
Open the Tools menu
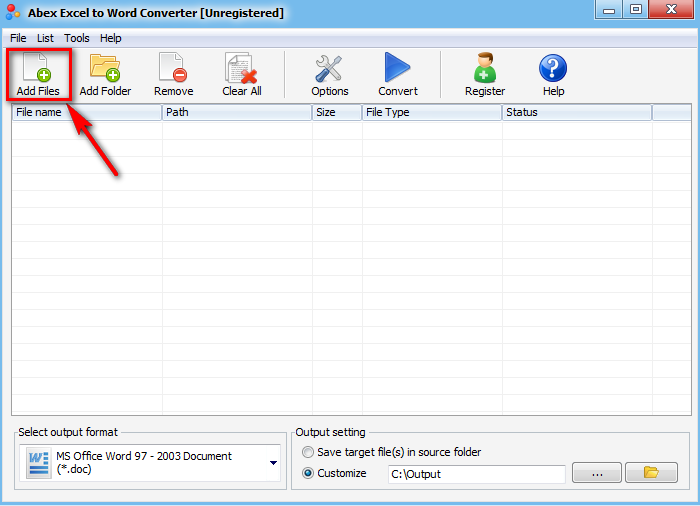point(77,38)
